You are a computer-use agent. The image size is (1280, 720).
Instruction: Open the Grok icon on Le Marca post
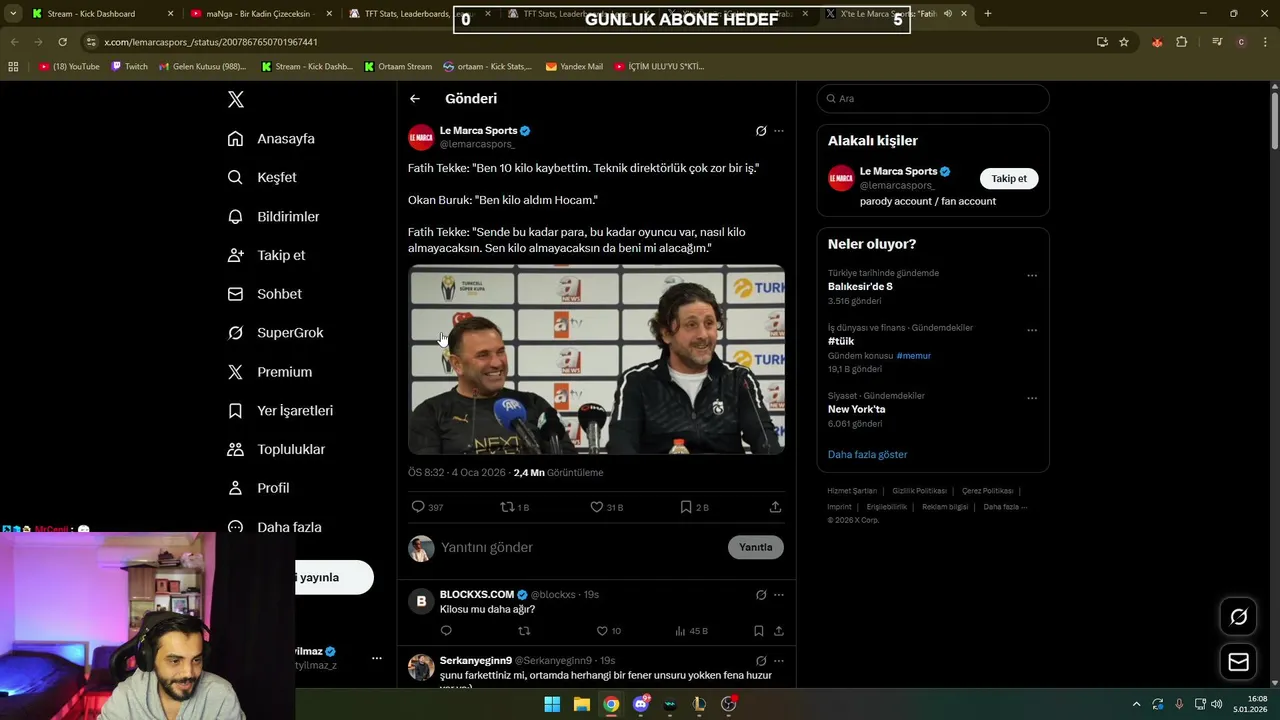pos(761,131)
